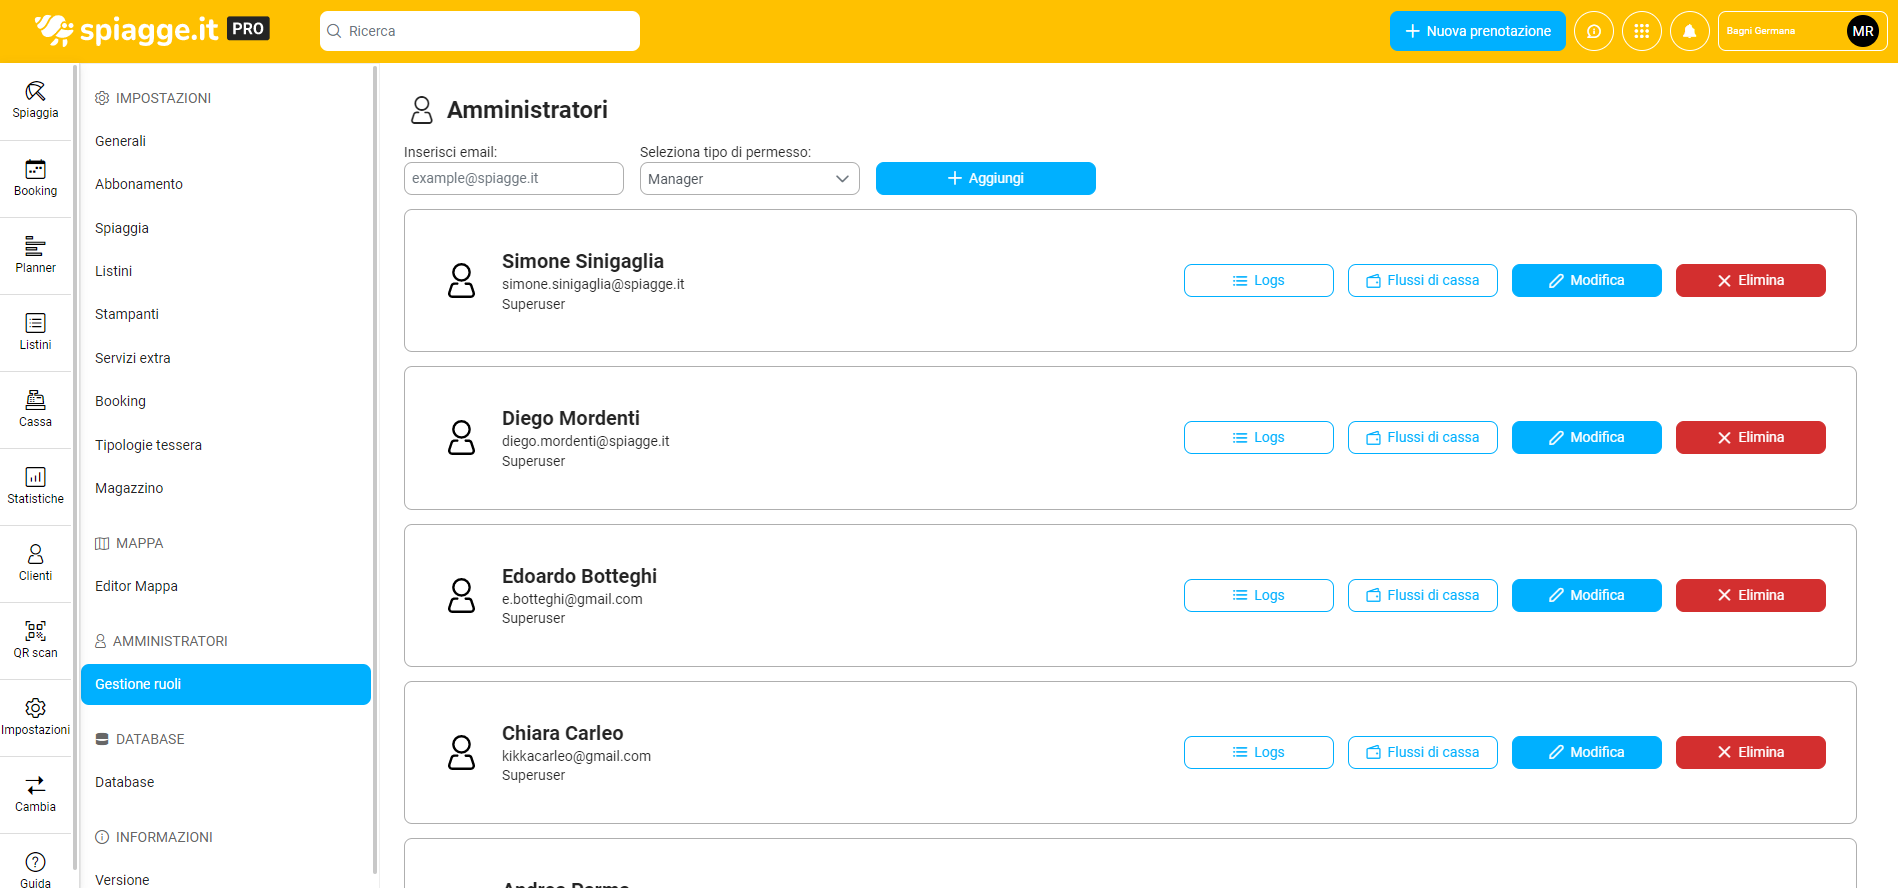
Task: Launch the QR scan icon
Action: [35, 632]
